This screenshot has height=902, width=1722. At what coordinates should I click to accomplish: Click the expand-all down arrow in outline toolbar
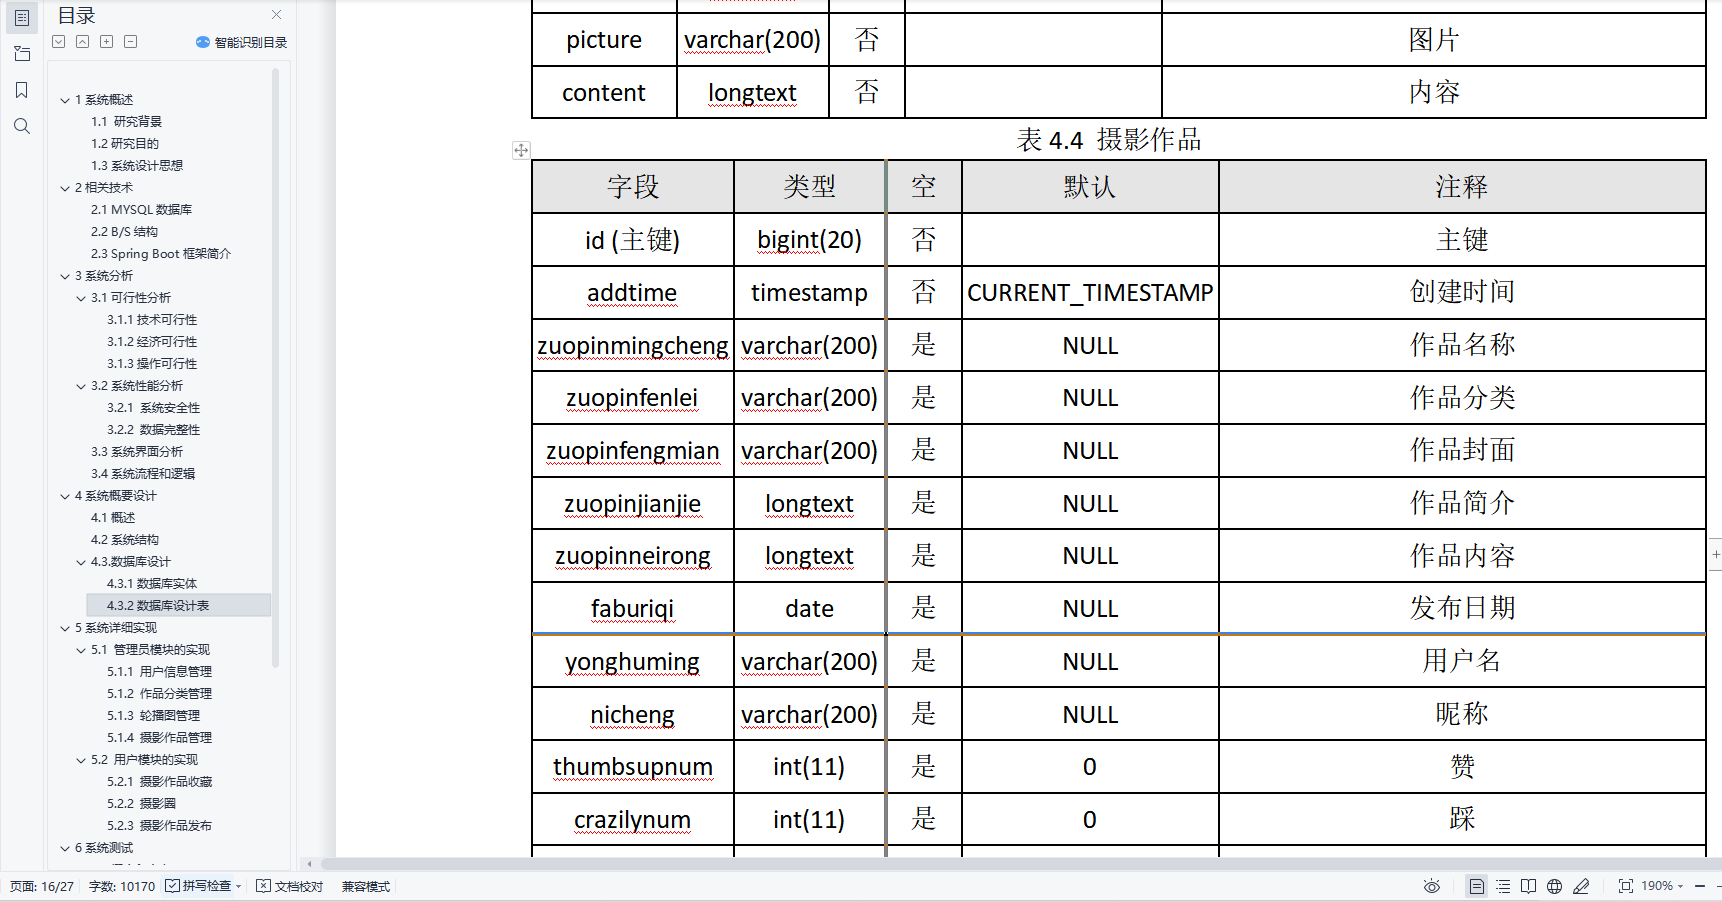(59, 42)
